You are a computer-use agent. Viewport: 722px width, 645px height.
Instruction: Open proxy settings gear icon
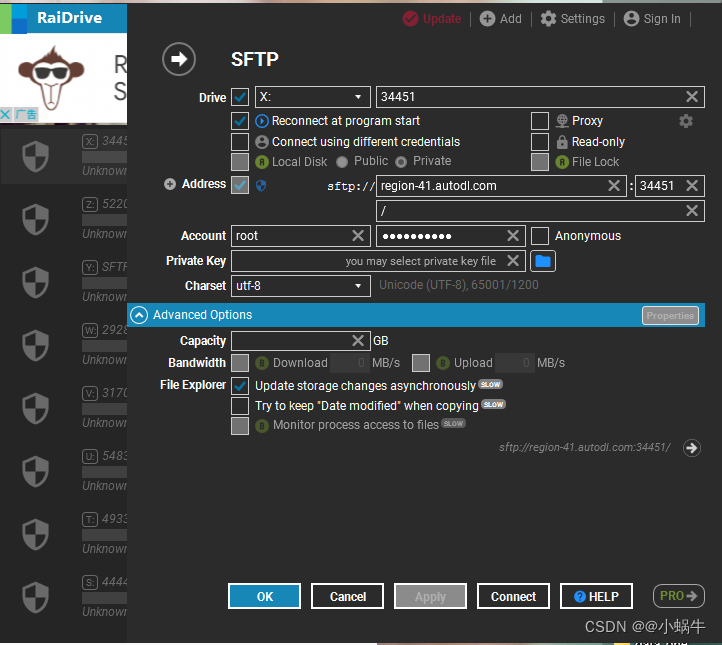pos(686,121)
